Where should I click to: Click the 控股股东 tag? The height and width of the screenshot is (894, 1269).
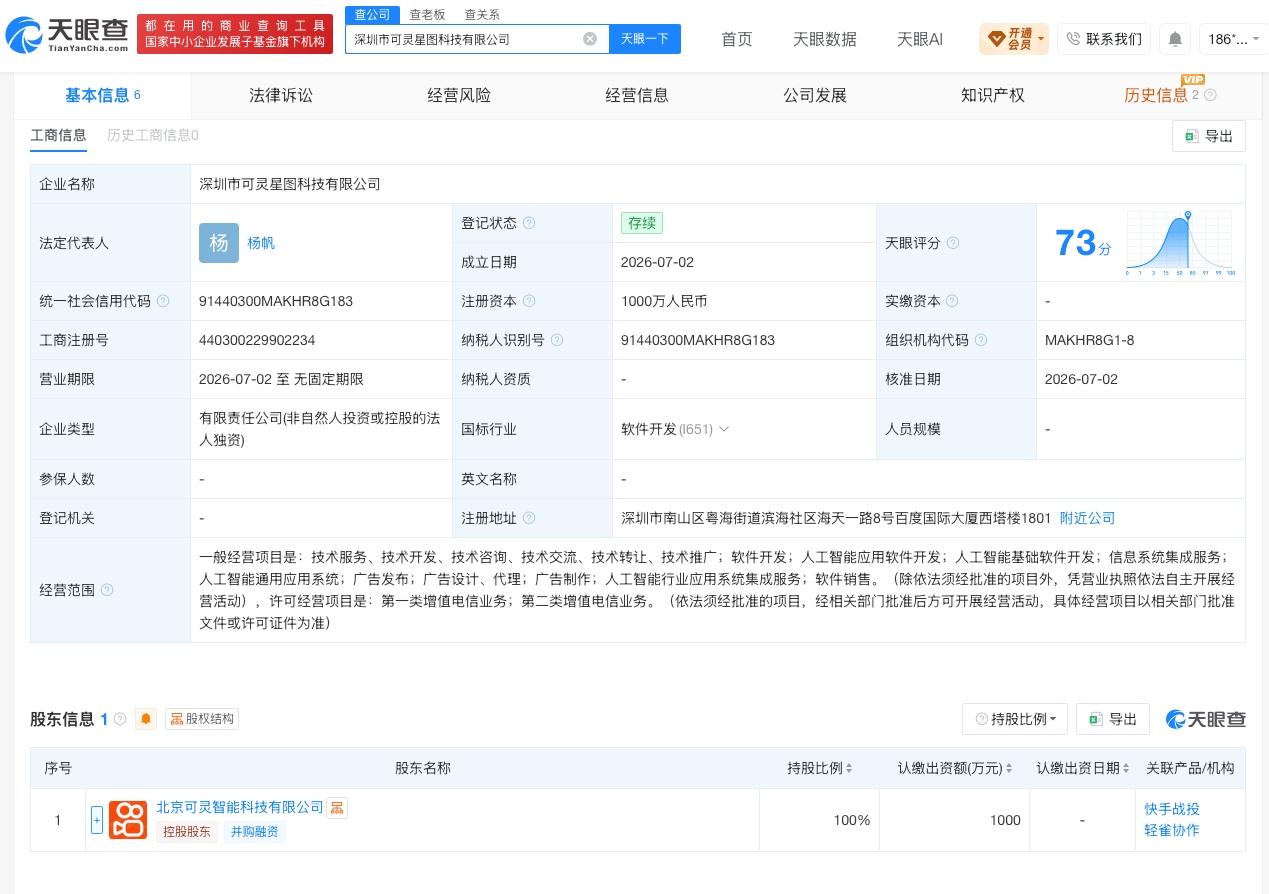[x=187, y=832]
